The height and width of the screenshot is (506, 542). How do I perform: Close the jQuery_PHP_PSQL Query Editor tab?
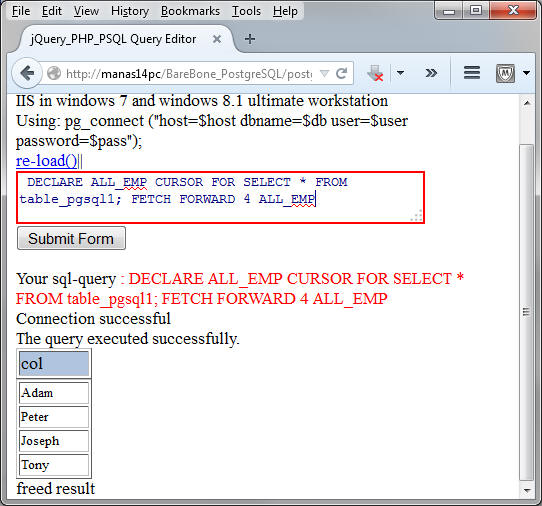point(217,39)
